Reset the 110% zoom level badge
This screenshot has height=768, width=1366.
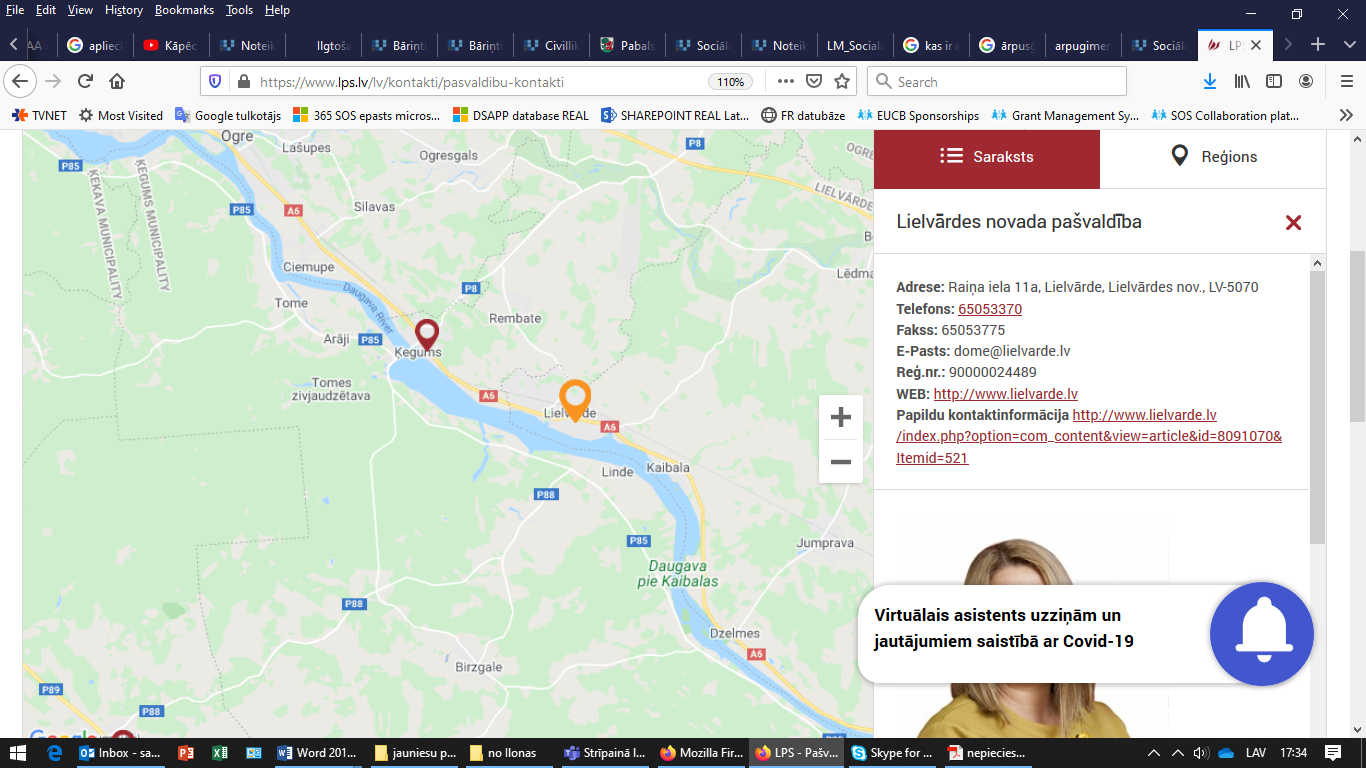731,82
